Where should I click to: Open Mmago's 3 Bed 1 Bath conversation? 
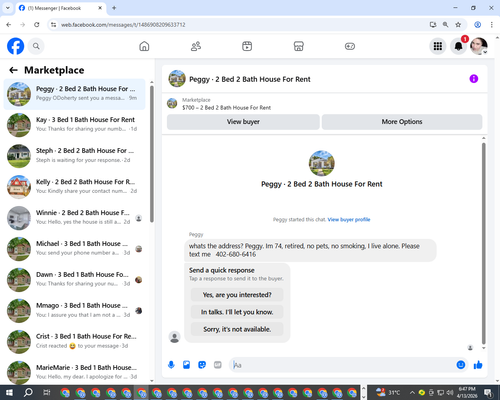[74, 311]
